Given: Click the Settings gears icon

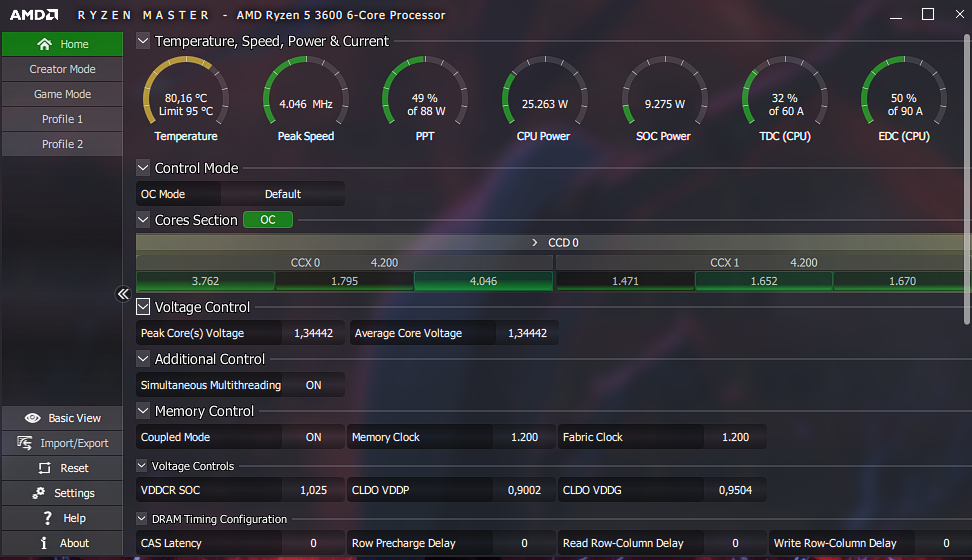Looking at the screenshot, I should [x=38, y=492].
